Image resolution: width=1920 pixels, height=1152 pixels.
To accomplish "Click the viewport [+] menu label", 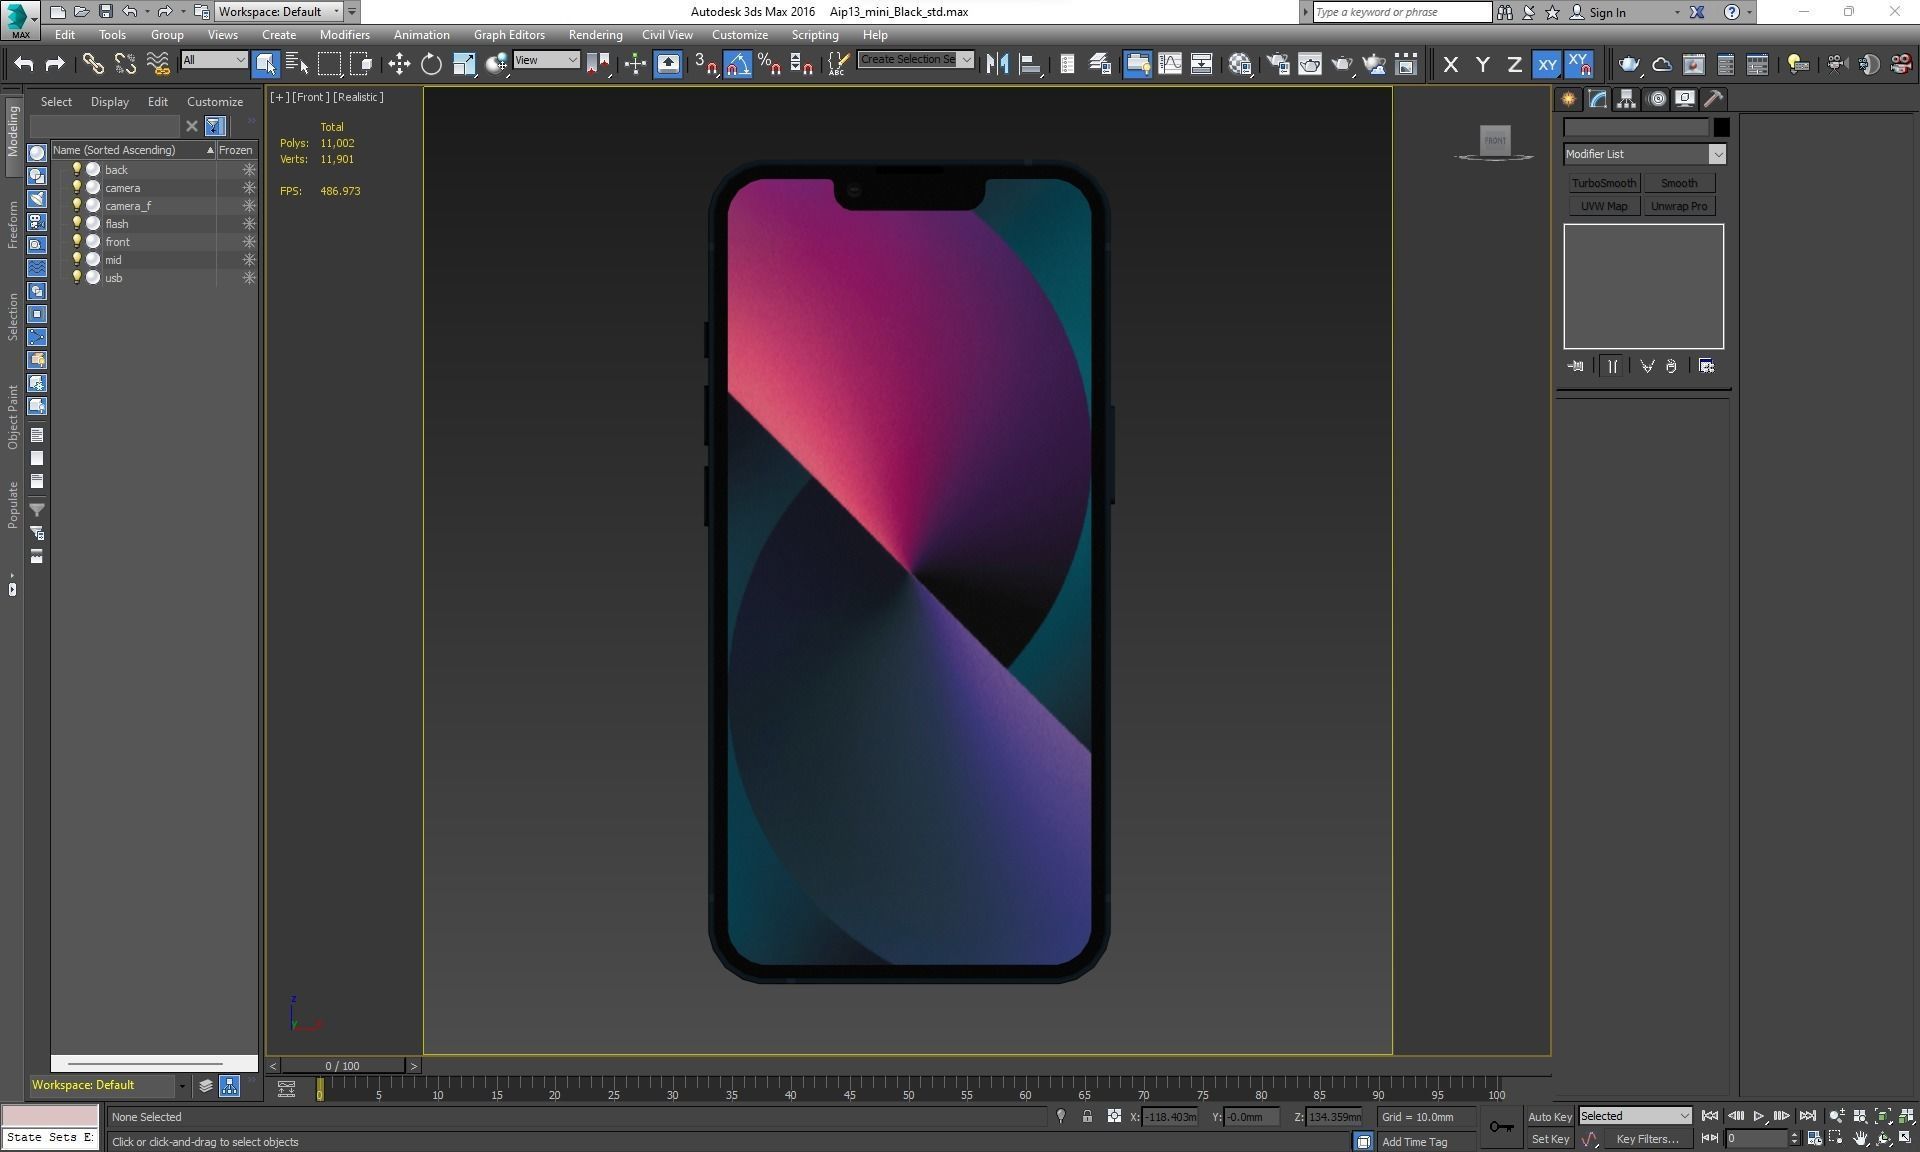I will pyautogui.click(x=280, y=97).
